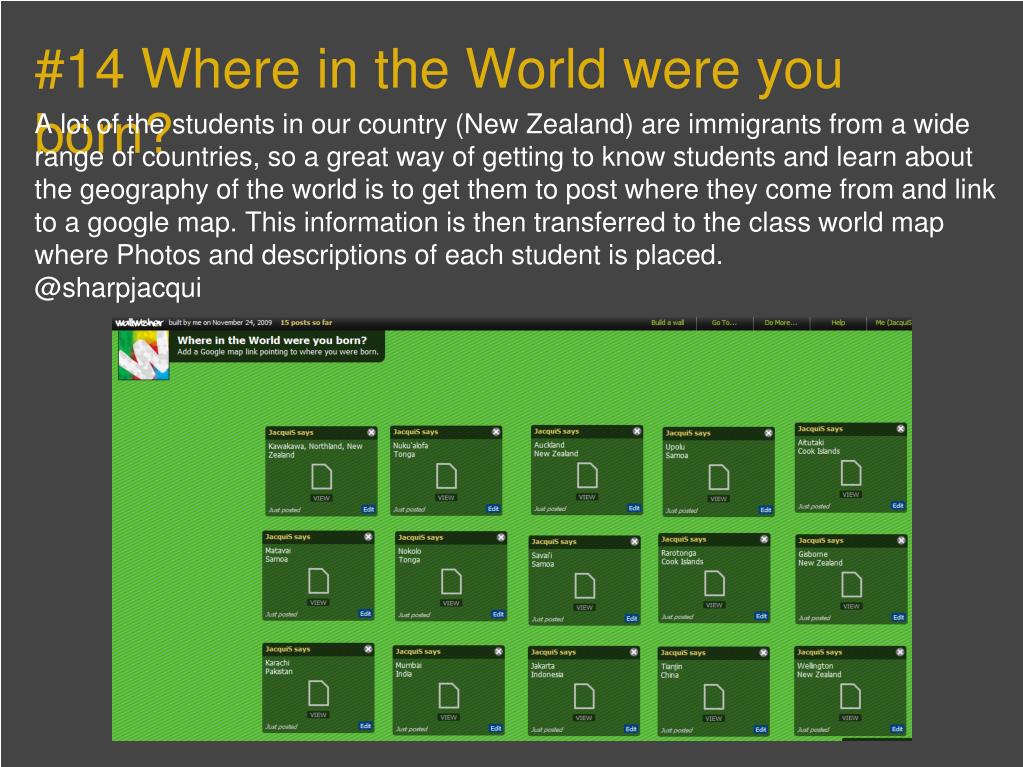This screenshot has width=1023, height=767.
Task: Edit the Nuku'alofa Tonga note
Action: point(493,509)
